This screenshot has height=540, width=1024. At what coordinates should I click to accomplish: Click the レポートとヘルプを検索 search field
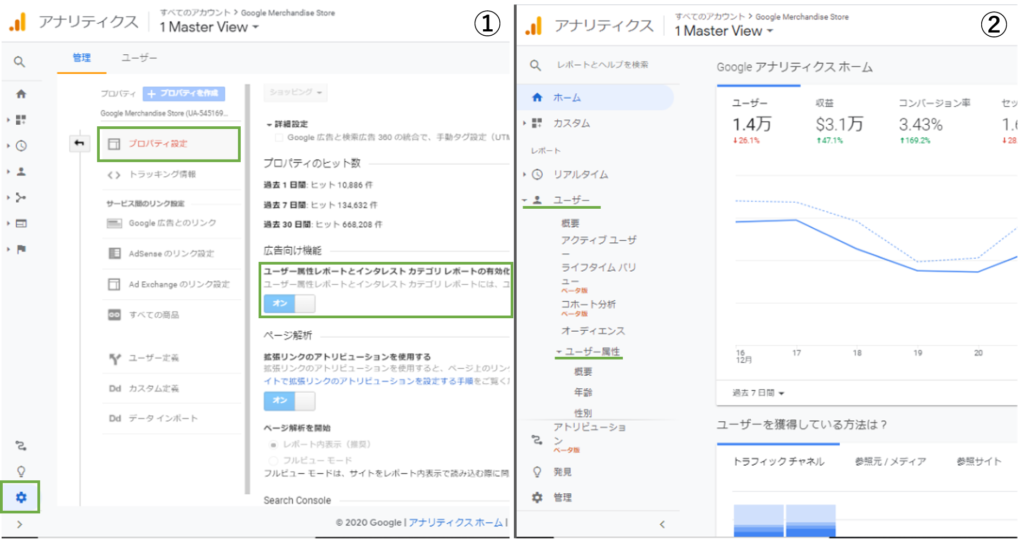point(602,65)
